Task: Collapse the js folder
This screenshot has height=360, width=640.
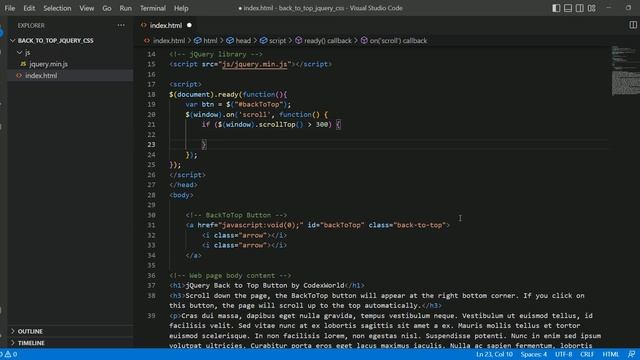Action: (27, 52)
